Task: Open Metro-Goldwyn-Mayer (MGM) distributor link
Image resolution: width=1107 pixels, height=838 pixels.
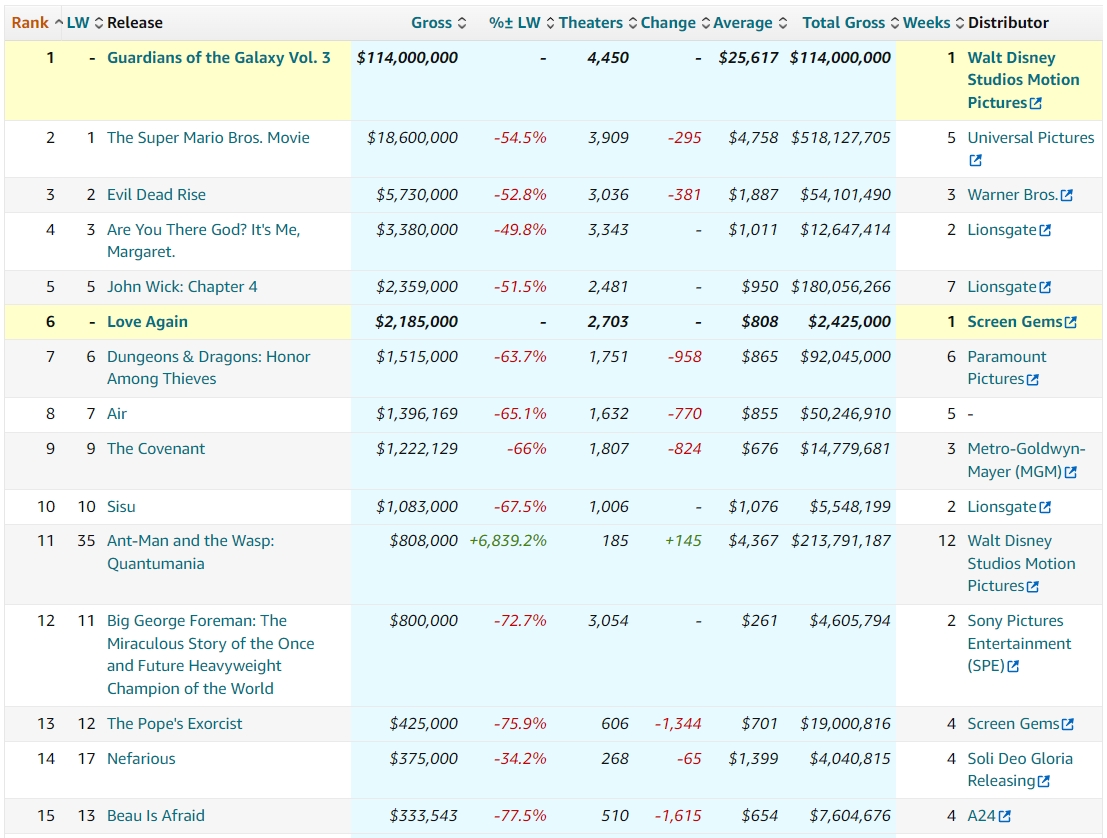Action: pyautogui.click(x=1026, y=460)
